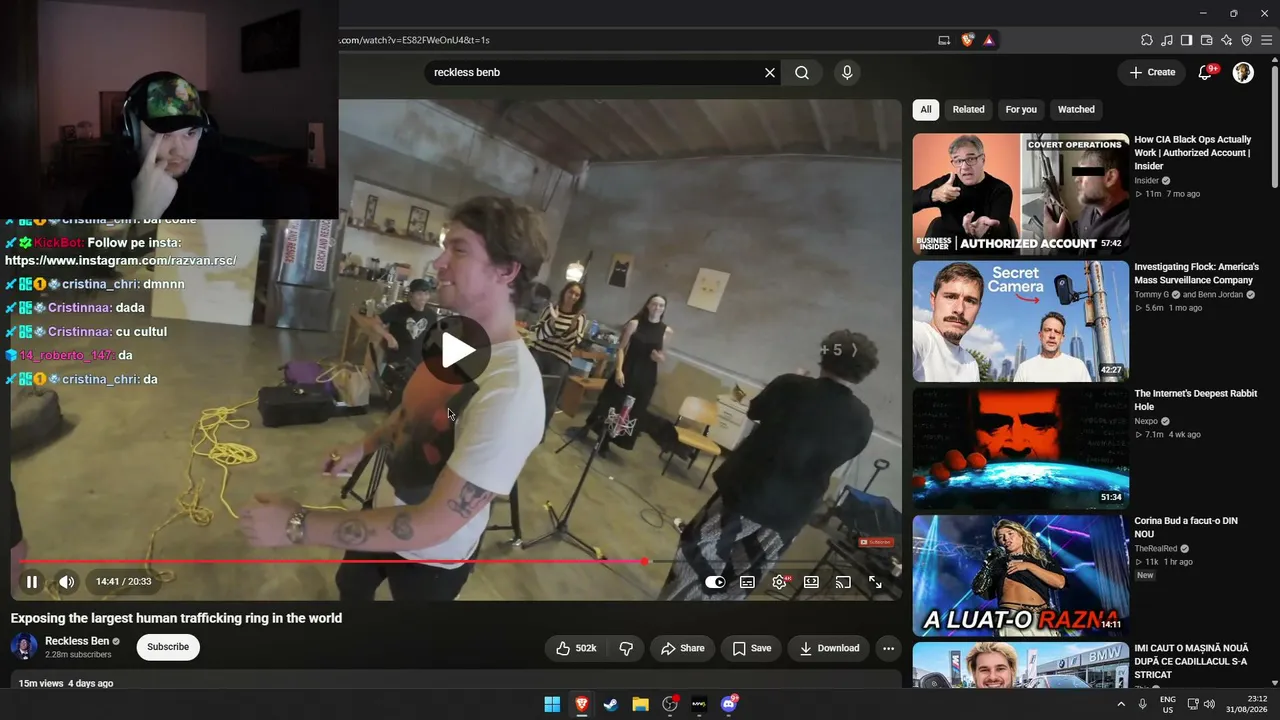Viewport: 1280px width, 720px height.
Task: Open 'Investigating Flock' video title
Action: pos(1196,274)
